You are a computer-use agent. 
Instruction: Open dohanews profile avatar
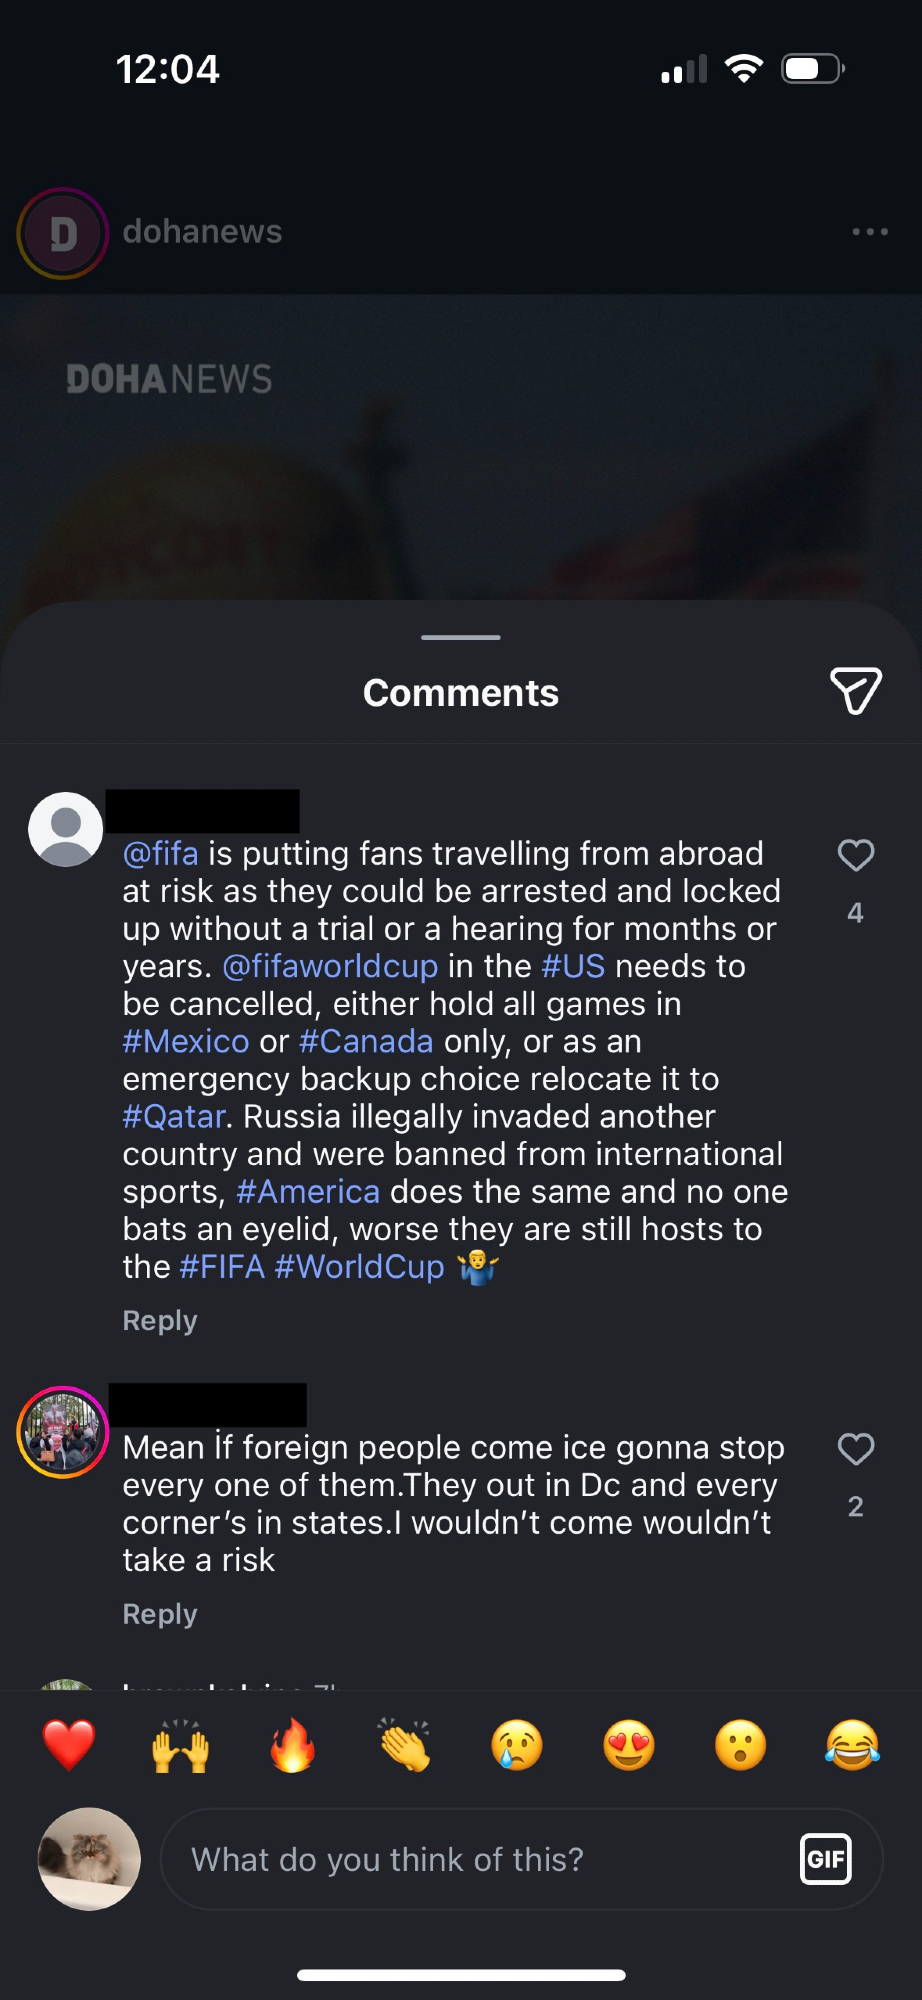pyautogui.click(x=63, y=233)
